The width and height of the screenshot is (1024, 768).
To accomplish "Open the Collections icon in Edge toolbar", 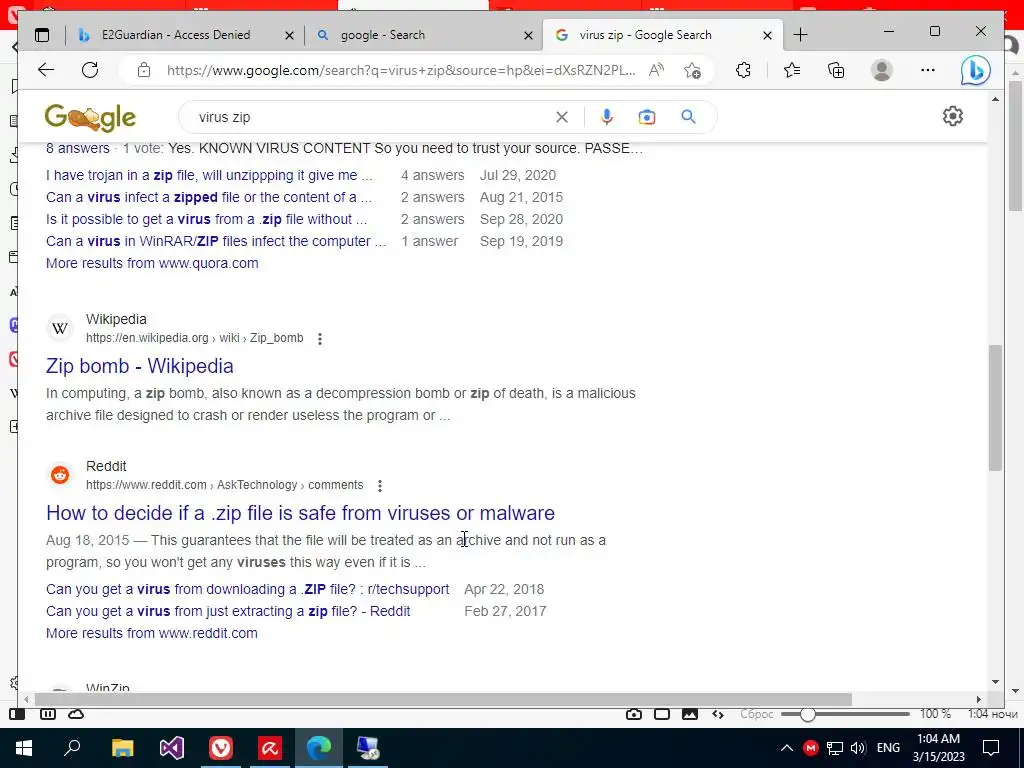I will (836, 70).
